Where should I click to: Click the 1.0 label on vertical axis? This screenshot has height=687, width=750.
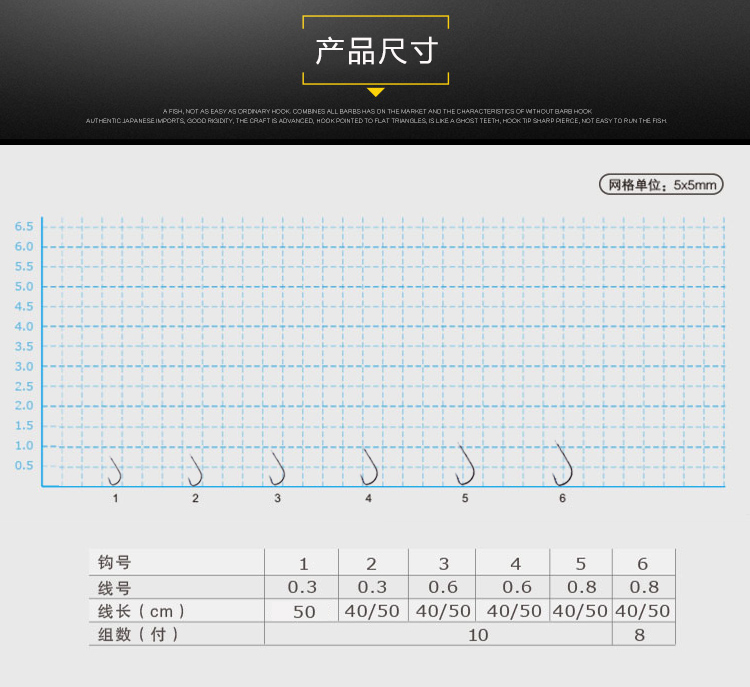(24, 446)
